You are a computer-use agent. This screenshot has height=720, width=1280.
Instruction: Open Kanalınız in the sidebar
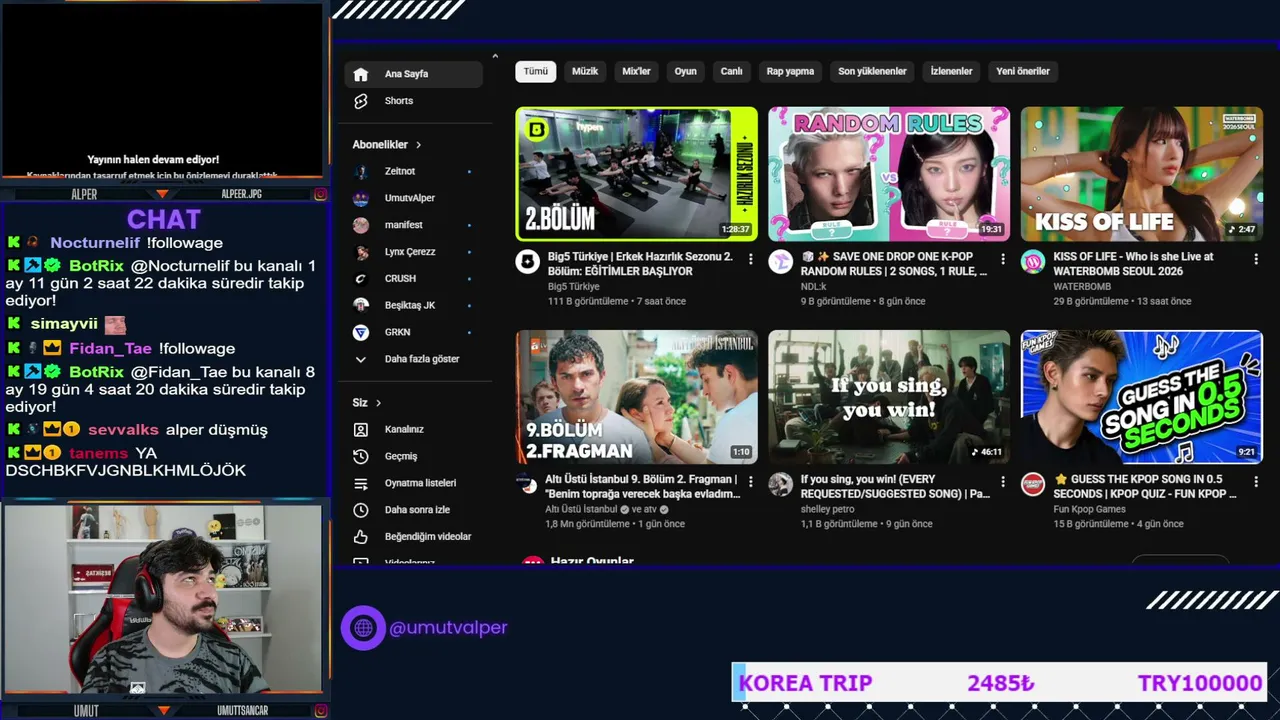(x=414, y=429)
